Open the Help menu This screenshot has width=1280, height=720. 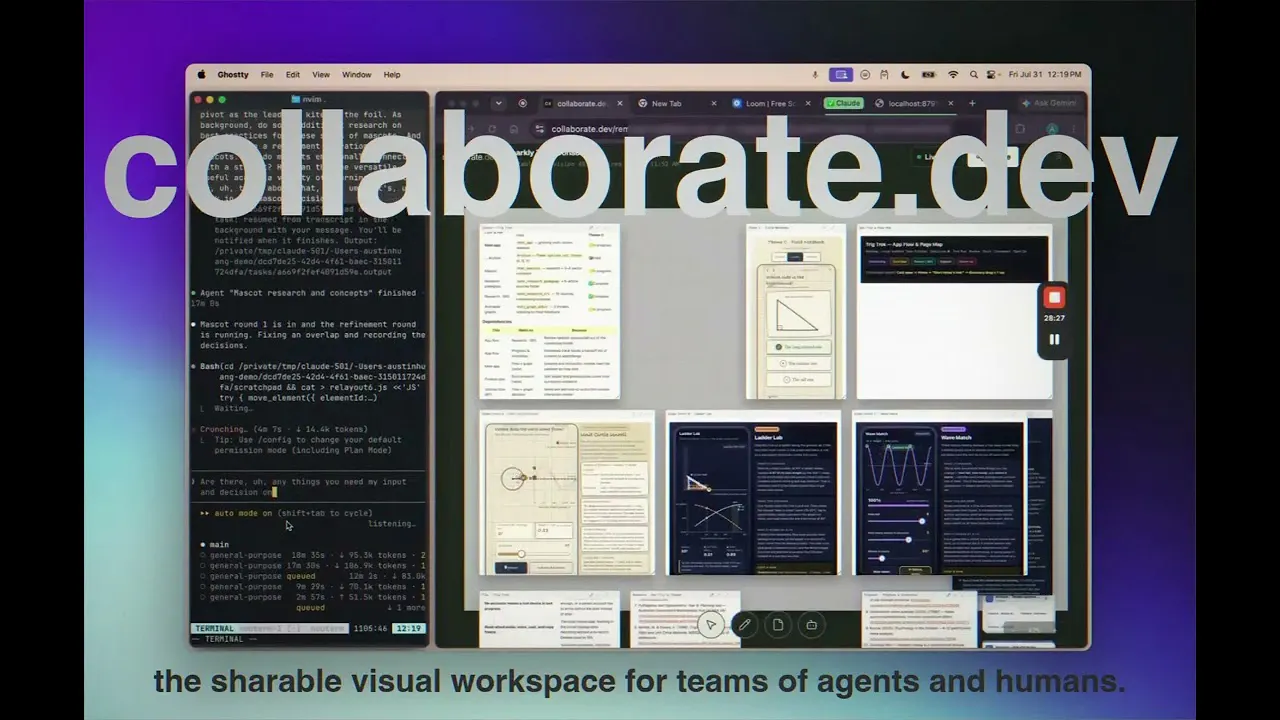[392, 75]
